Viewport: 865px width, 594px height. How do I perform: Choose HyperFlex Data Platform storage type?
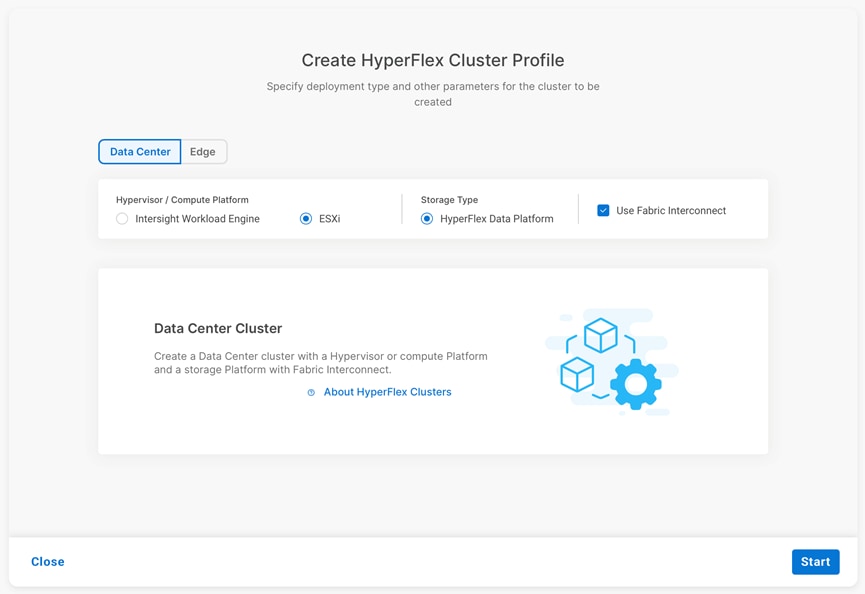point(426,219)
